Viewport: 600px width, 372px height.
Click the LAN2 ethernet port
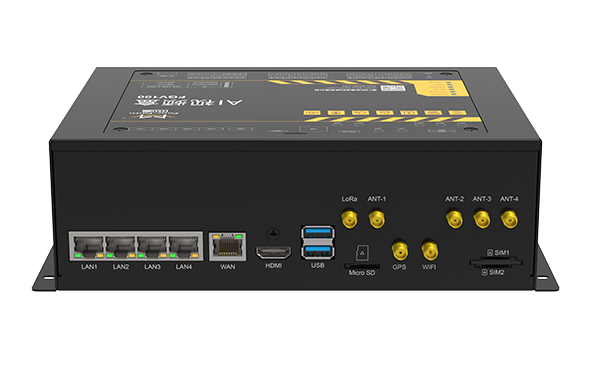point(121,247)
